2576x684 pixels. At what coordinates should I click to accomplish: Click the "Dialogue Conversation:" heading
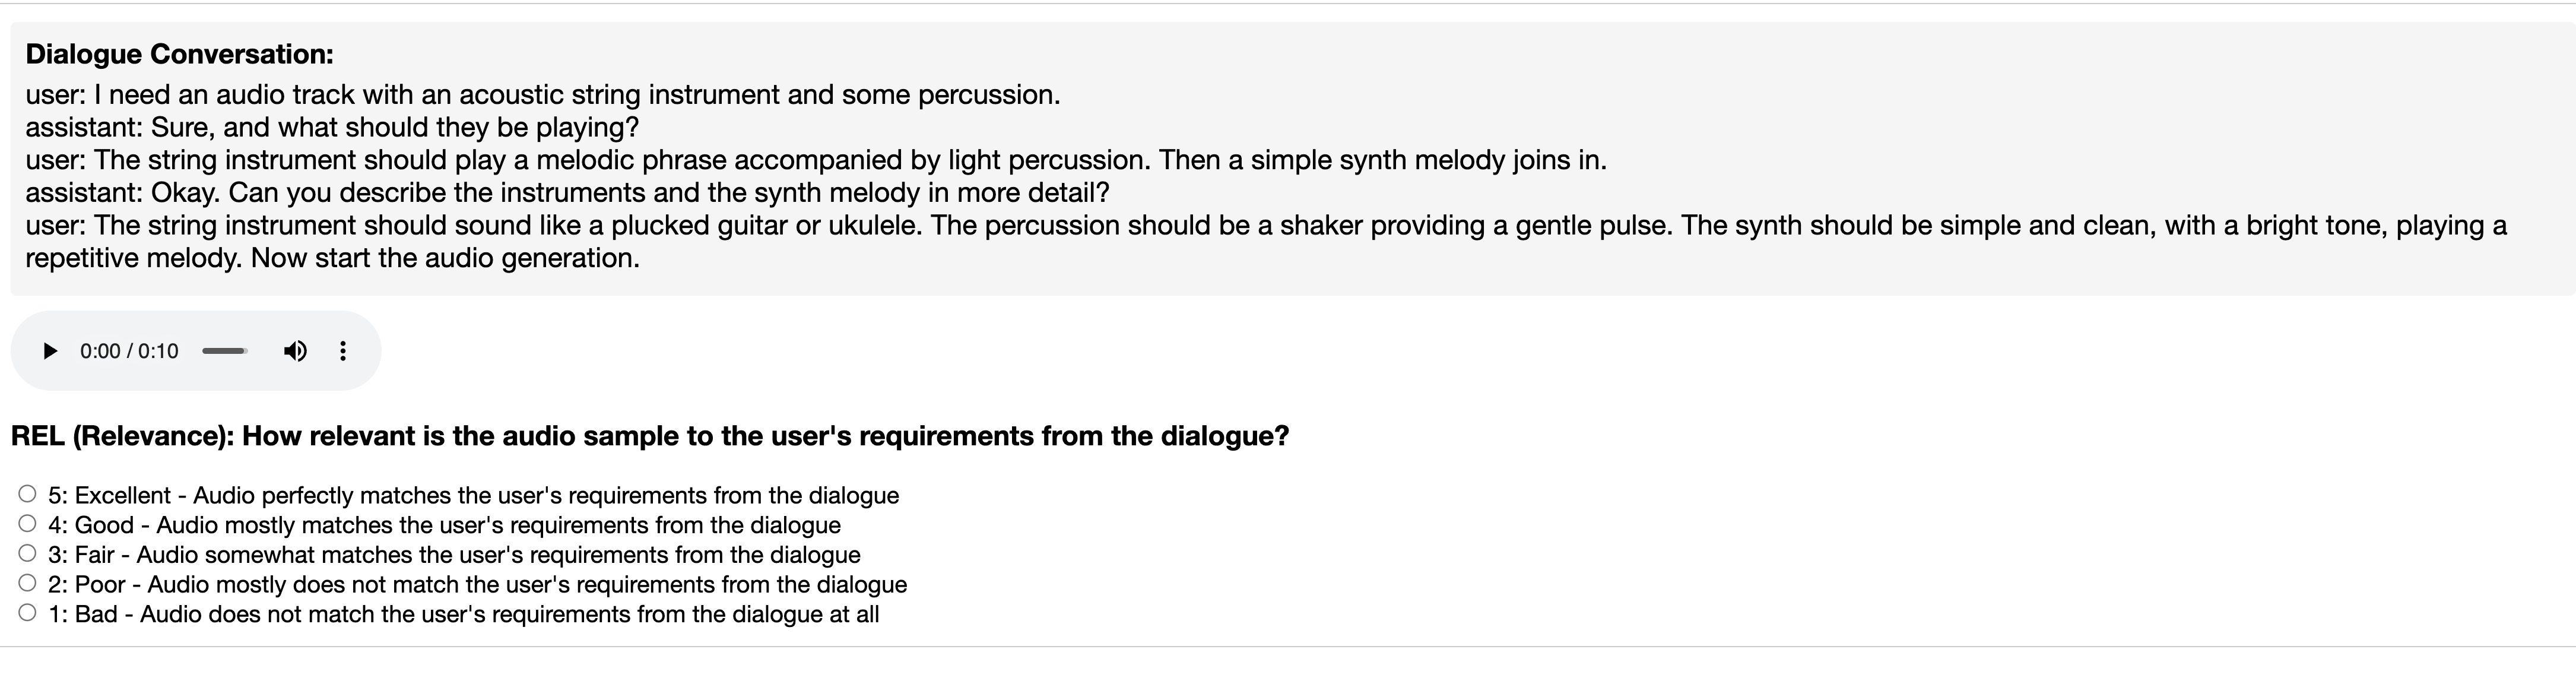click(x=180, y=54)
